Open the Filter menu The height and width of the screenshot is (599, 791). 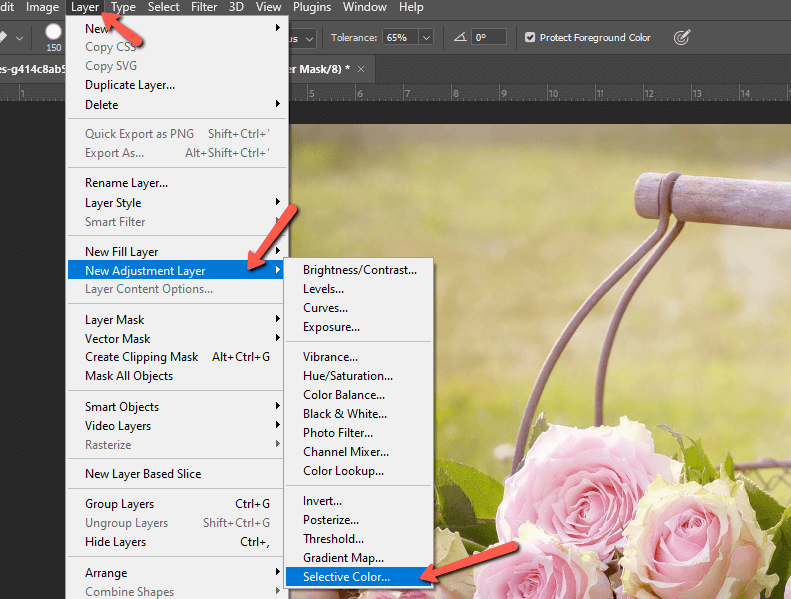click(204, 7)
